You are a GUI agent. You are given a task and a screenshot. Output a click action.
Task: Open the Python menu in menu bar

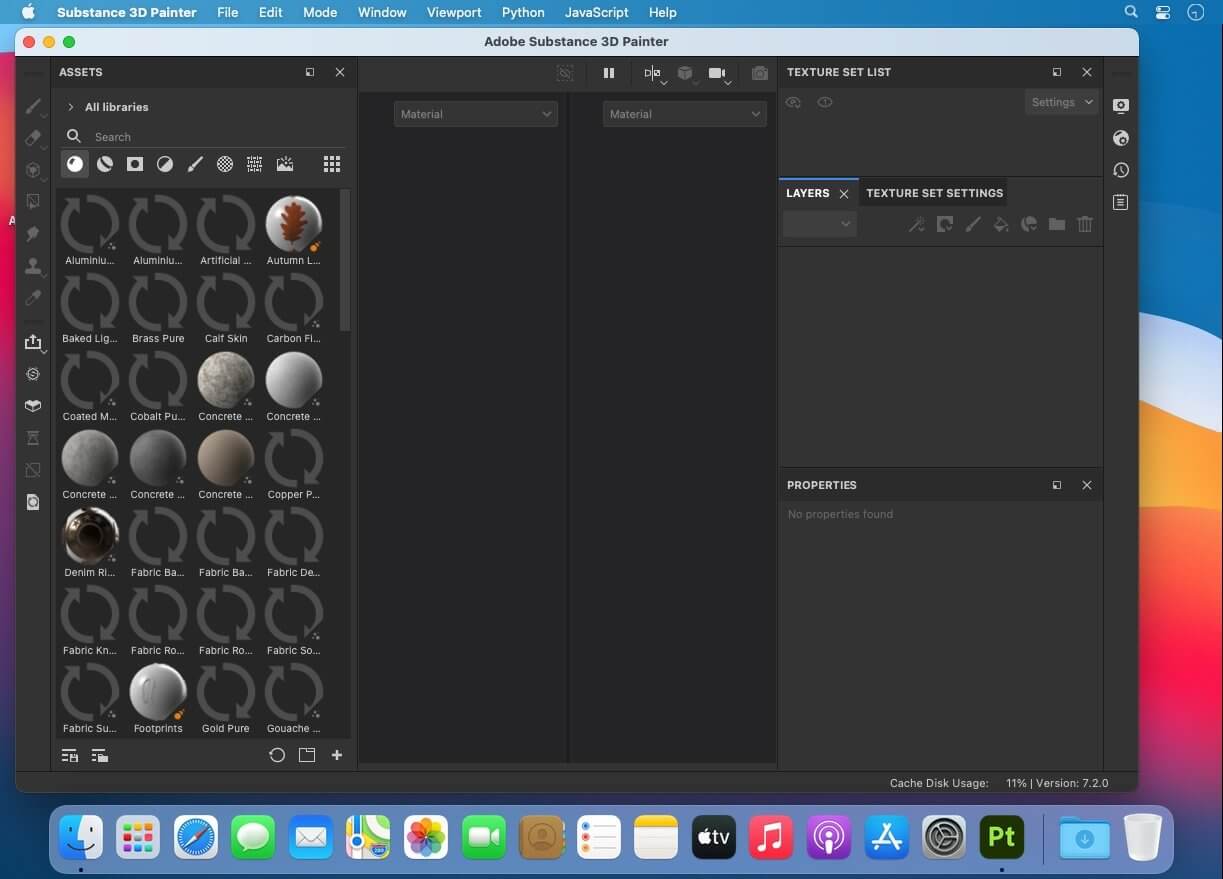click(523, 12)
